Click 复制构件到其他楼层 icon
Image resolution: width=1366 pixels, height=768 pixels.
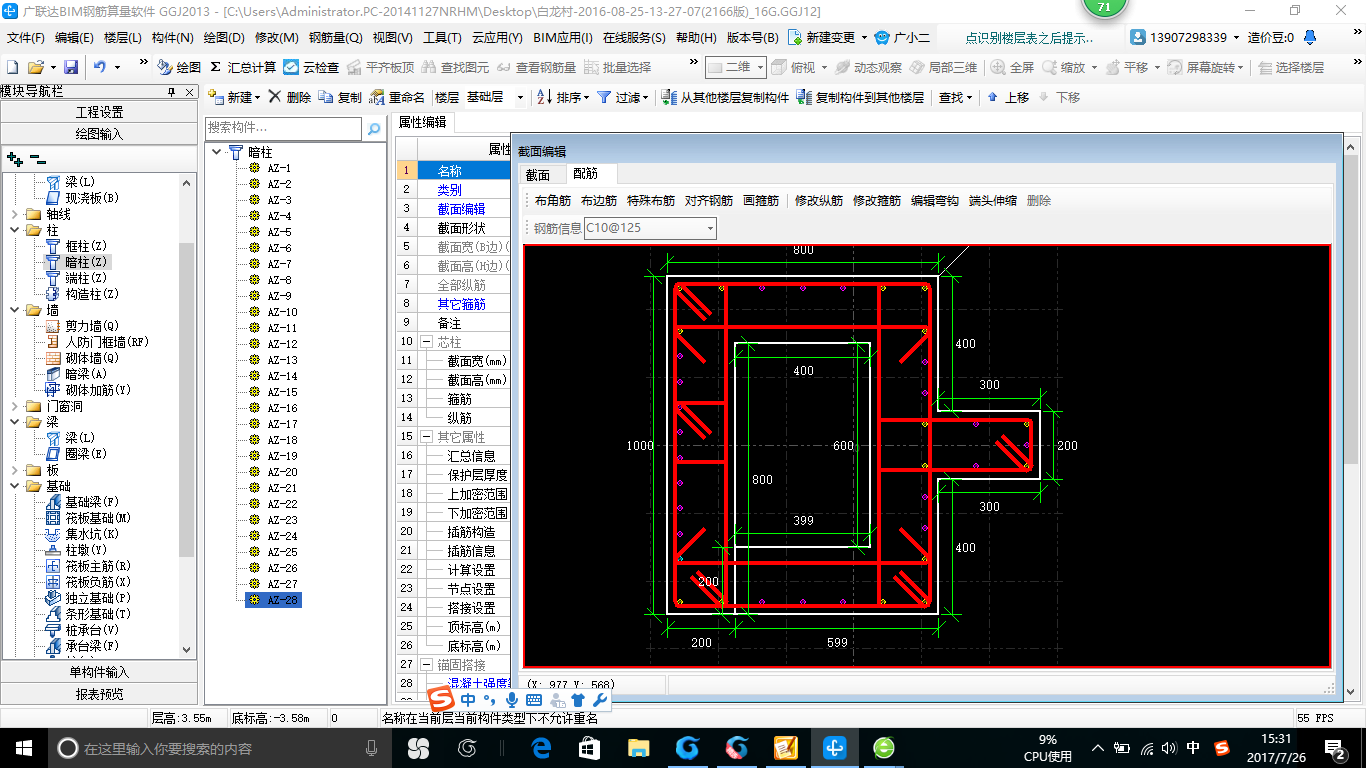pyautogui.click(x=804, y=97)
